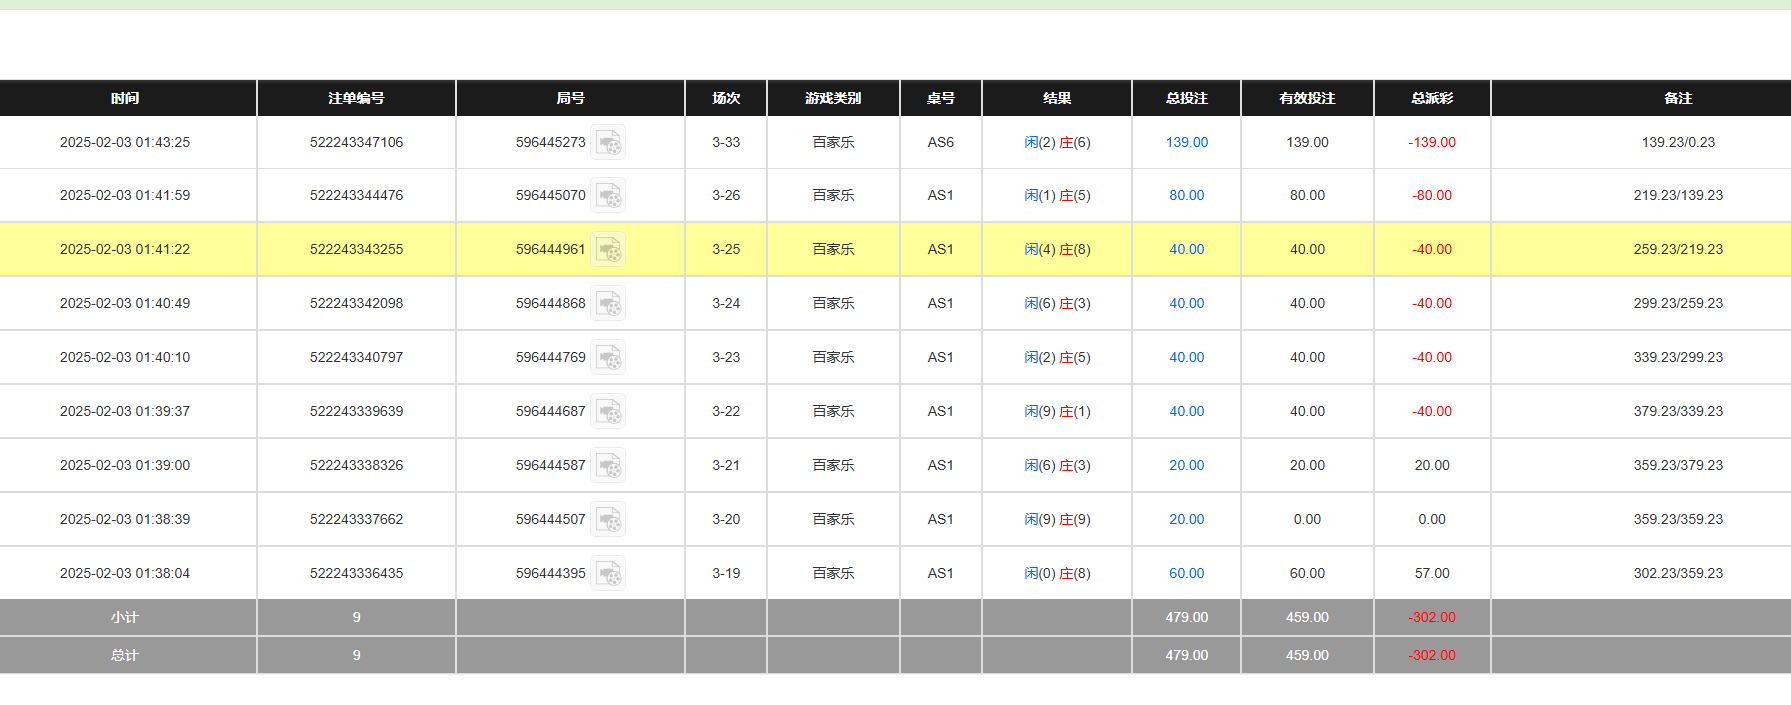Open video replay icon for round 596445273
The width and height of the screenshot is (1791, 705).
[x=608, y=143]
